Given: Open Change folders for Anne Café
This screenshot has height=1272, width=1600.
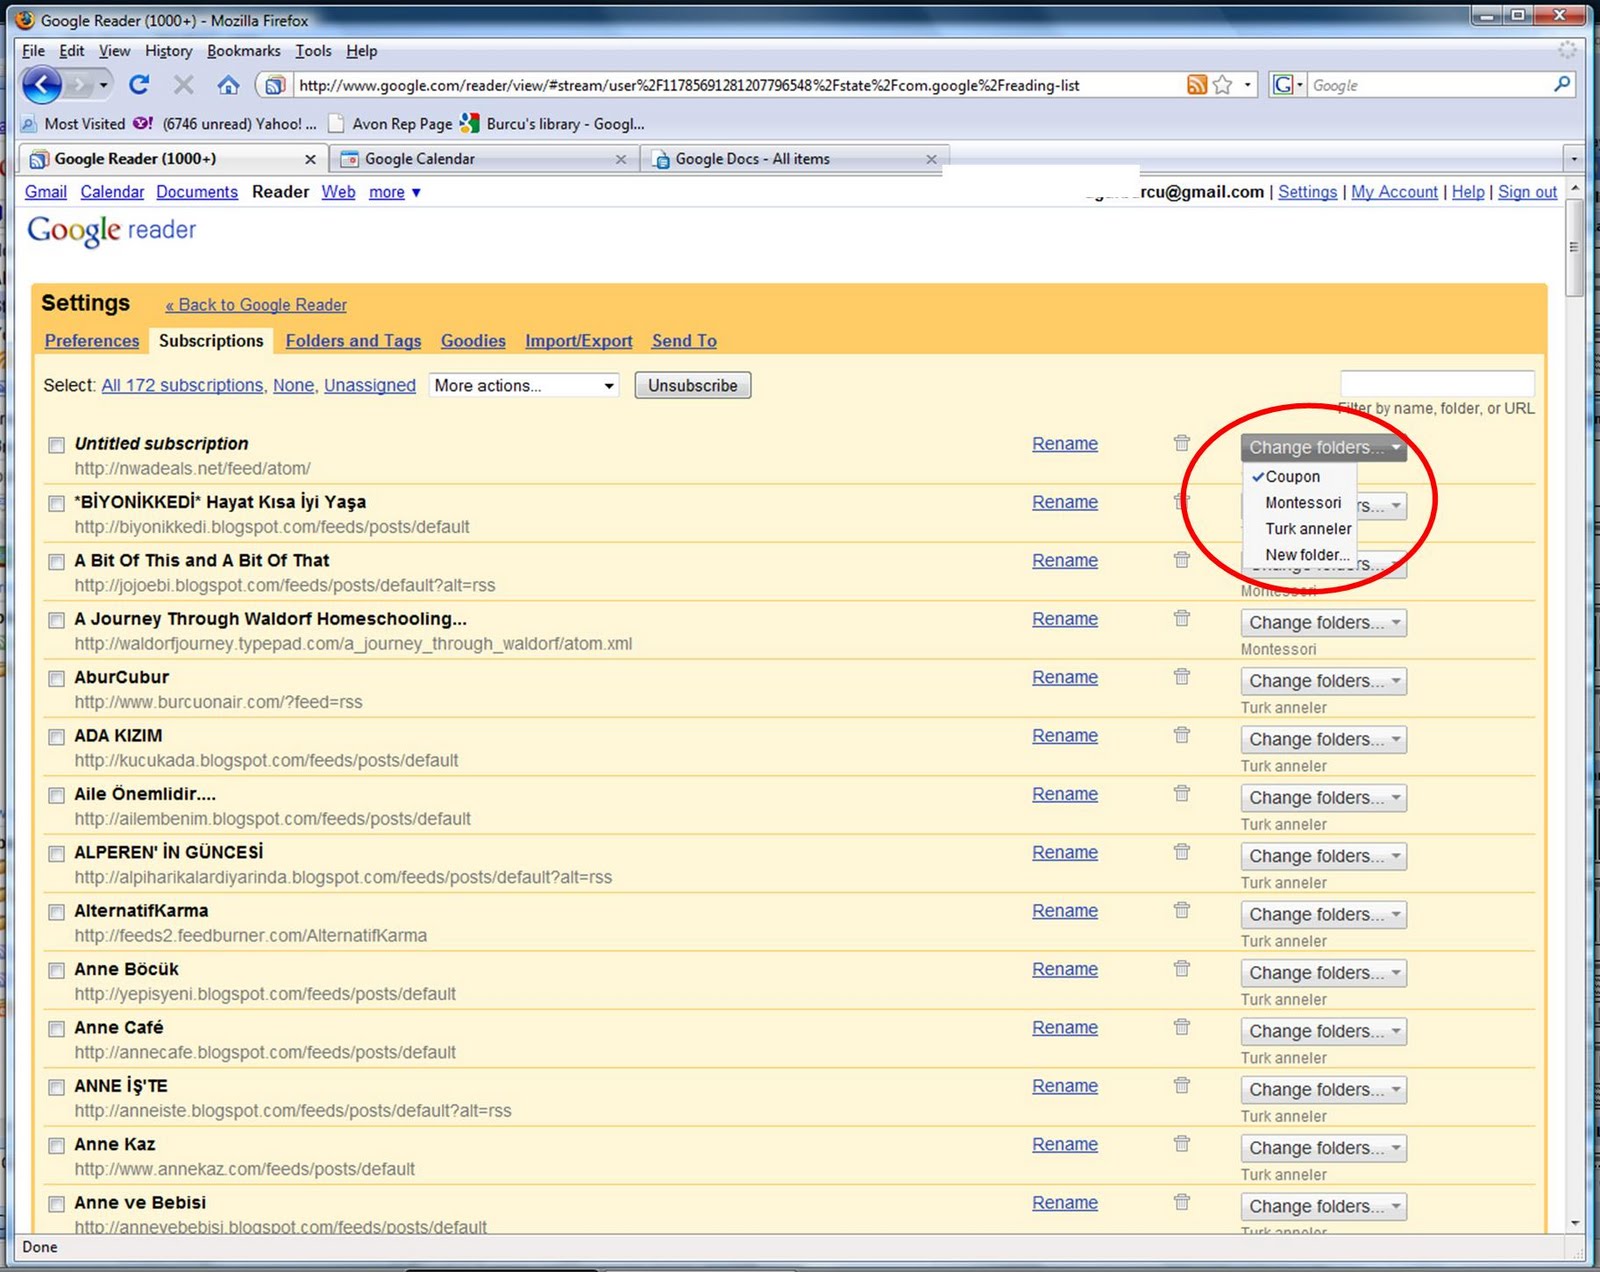Looking at the screenshot, I should coord(1323,1031).
